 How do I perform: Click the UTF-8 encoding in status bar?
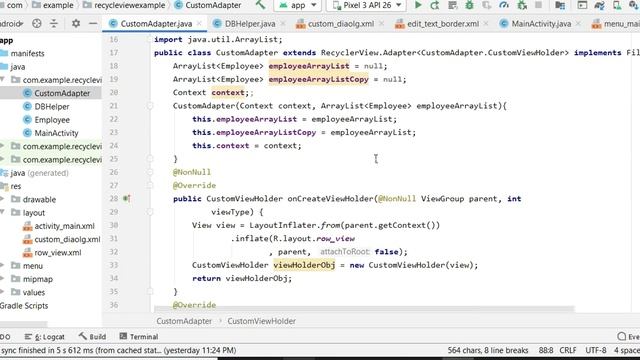pos(596,350)
